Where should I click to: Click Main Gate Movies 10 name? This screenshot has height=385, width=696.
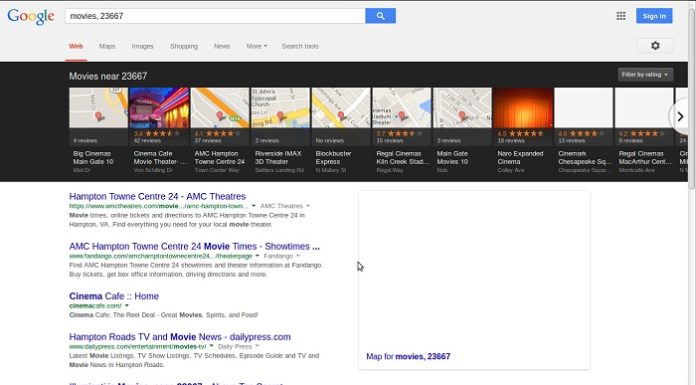click(x=452, y=158)
